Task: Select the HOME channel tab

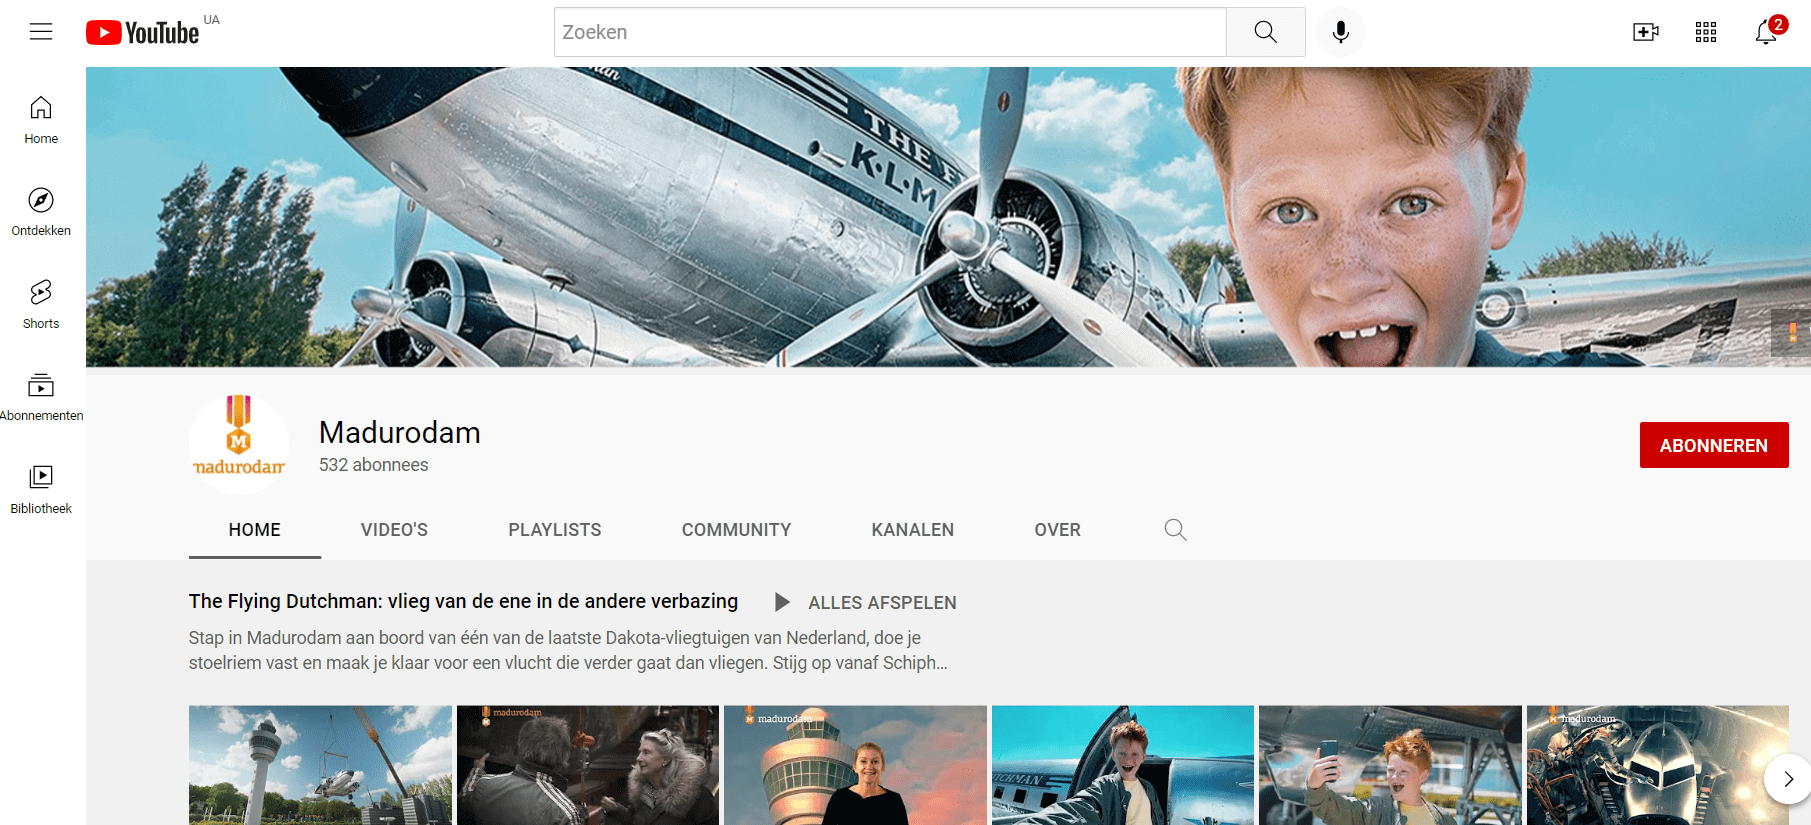Action: point(255,530)
